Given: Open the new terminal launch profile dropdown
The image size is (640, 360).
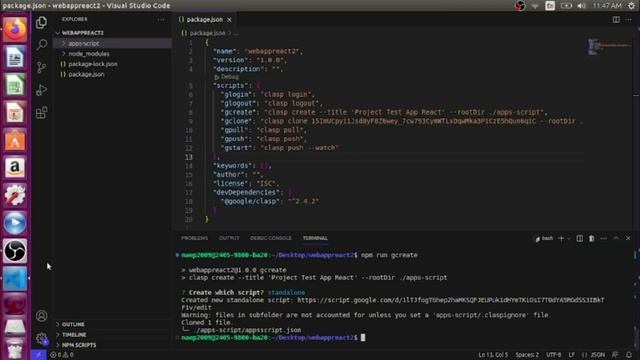Looking at the screenshot, I should click(x=569, y=238).
